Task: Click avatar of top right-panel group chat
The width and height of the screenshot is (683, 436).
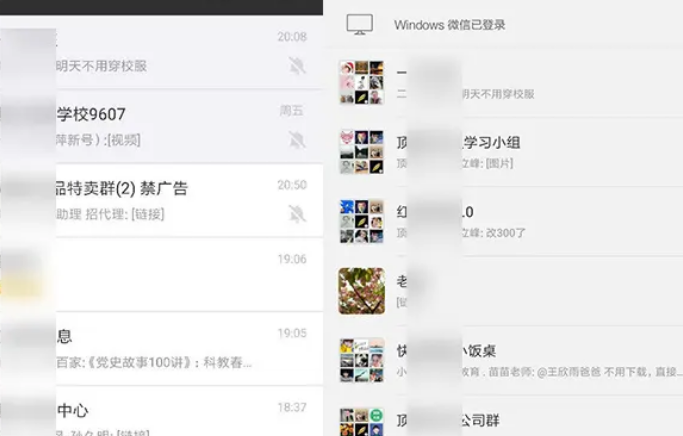Action: pyautogui.click(x=362, y=82)
